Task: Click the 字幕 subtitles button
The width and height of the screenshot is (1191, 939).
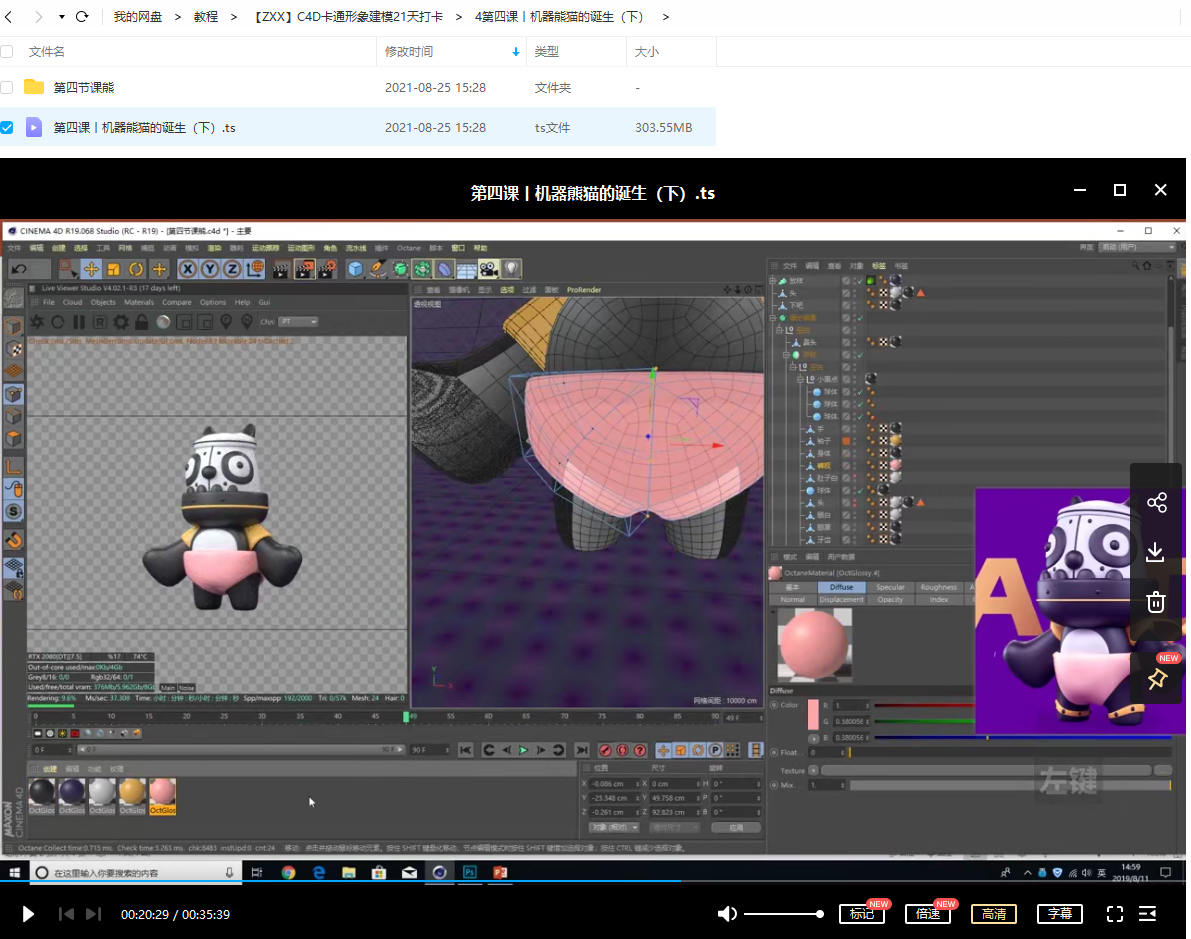Action: tap(1060, 914)
